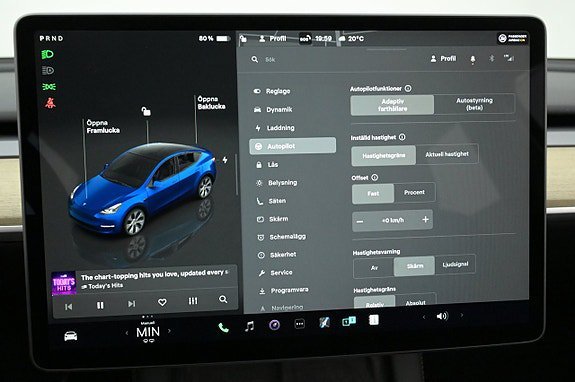Screen dimensions: 575x382
Task: Select Hastighetsgräns option
Action: pyautogui.click(x=384, y=155)
